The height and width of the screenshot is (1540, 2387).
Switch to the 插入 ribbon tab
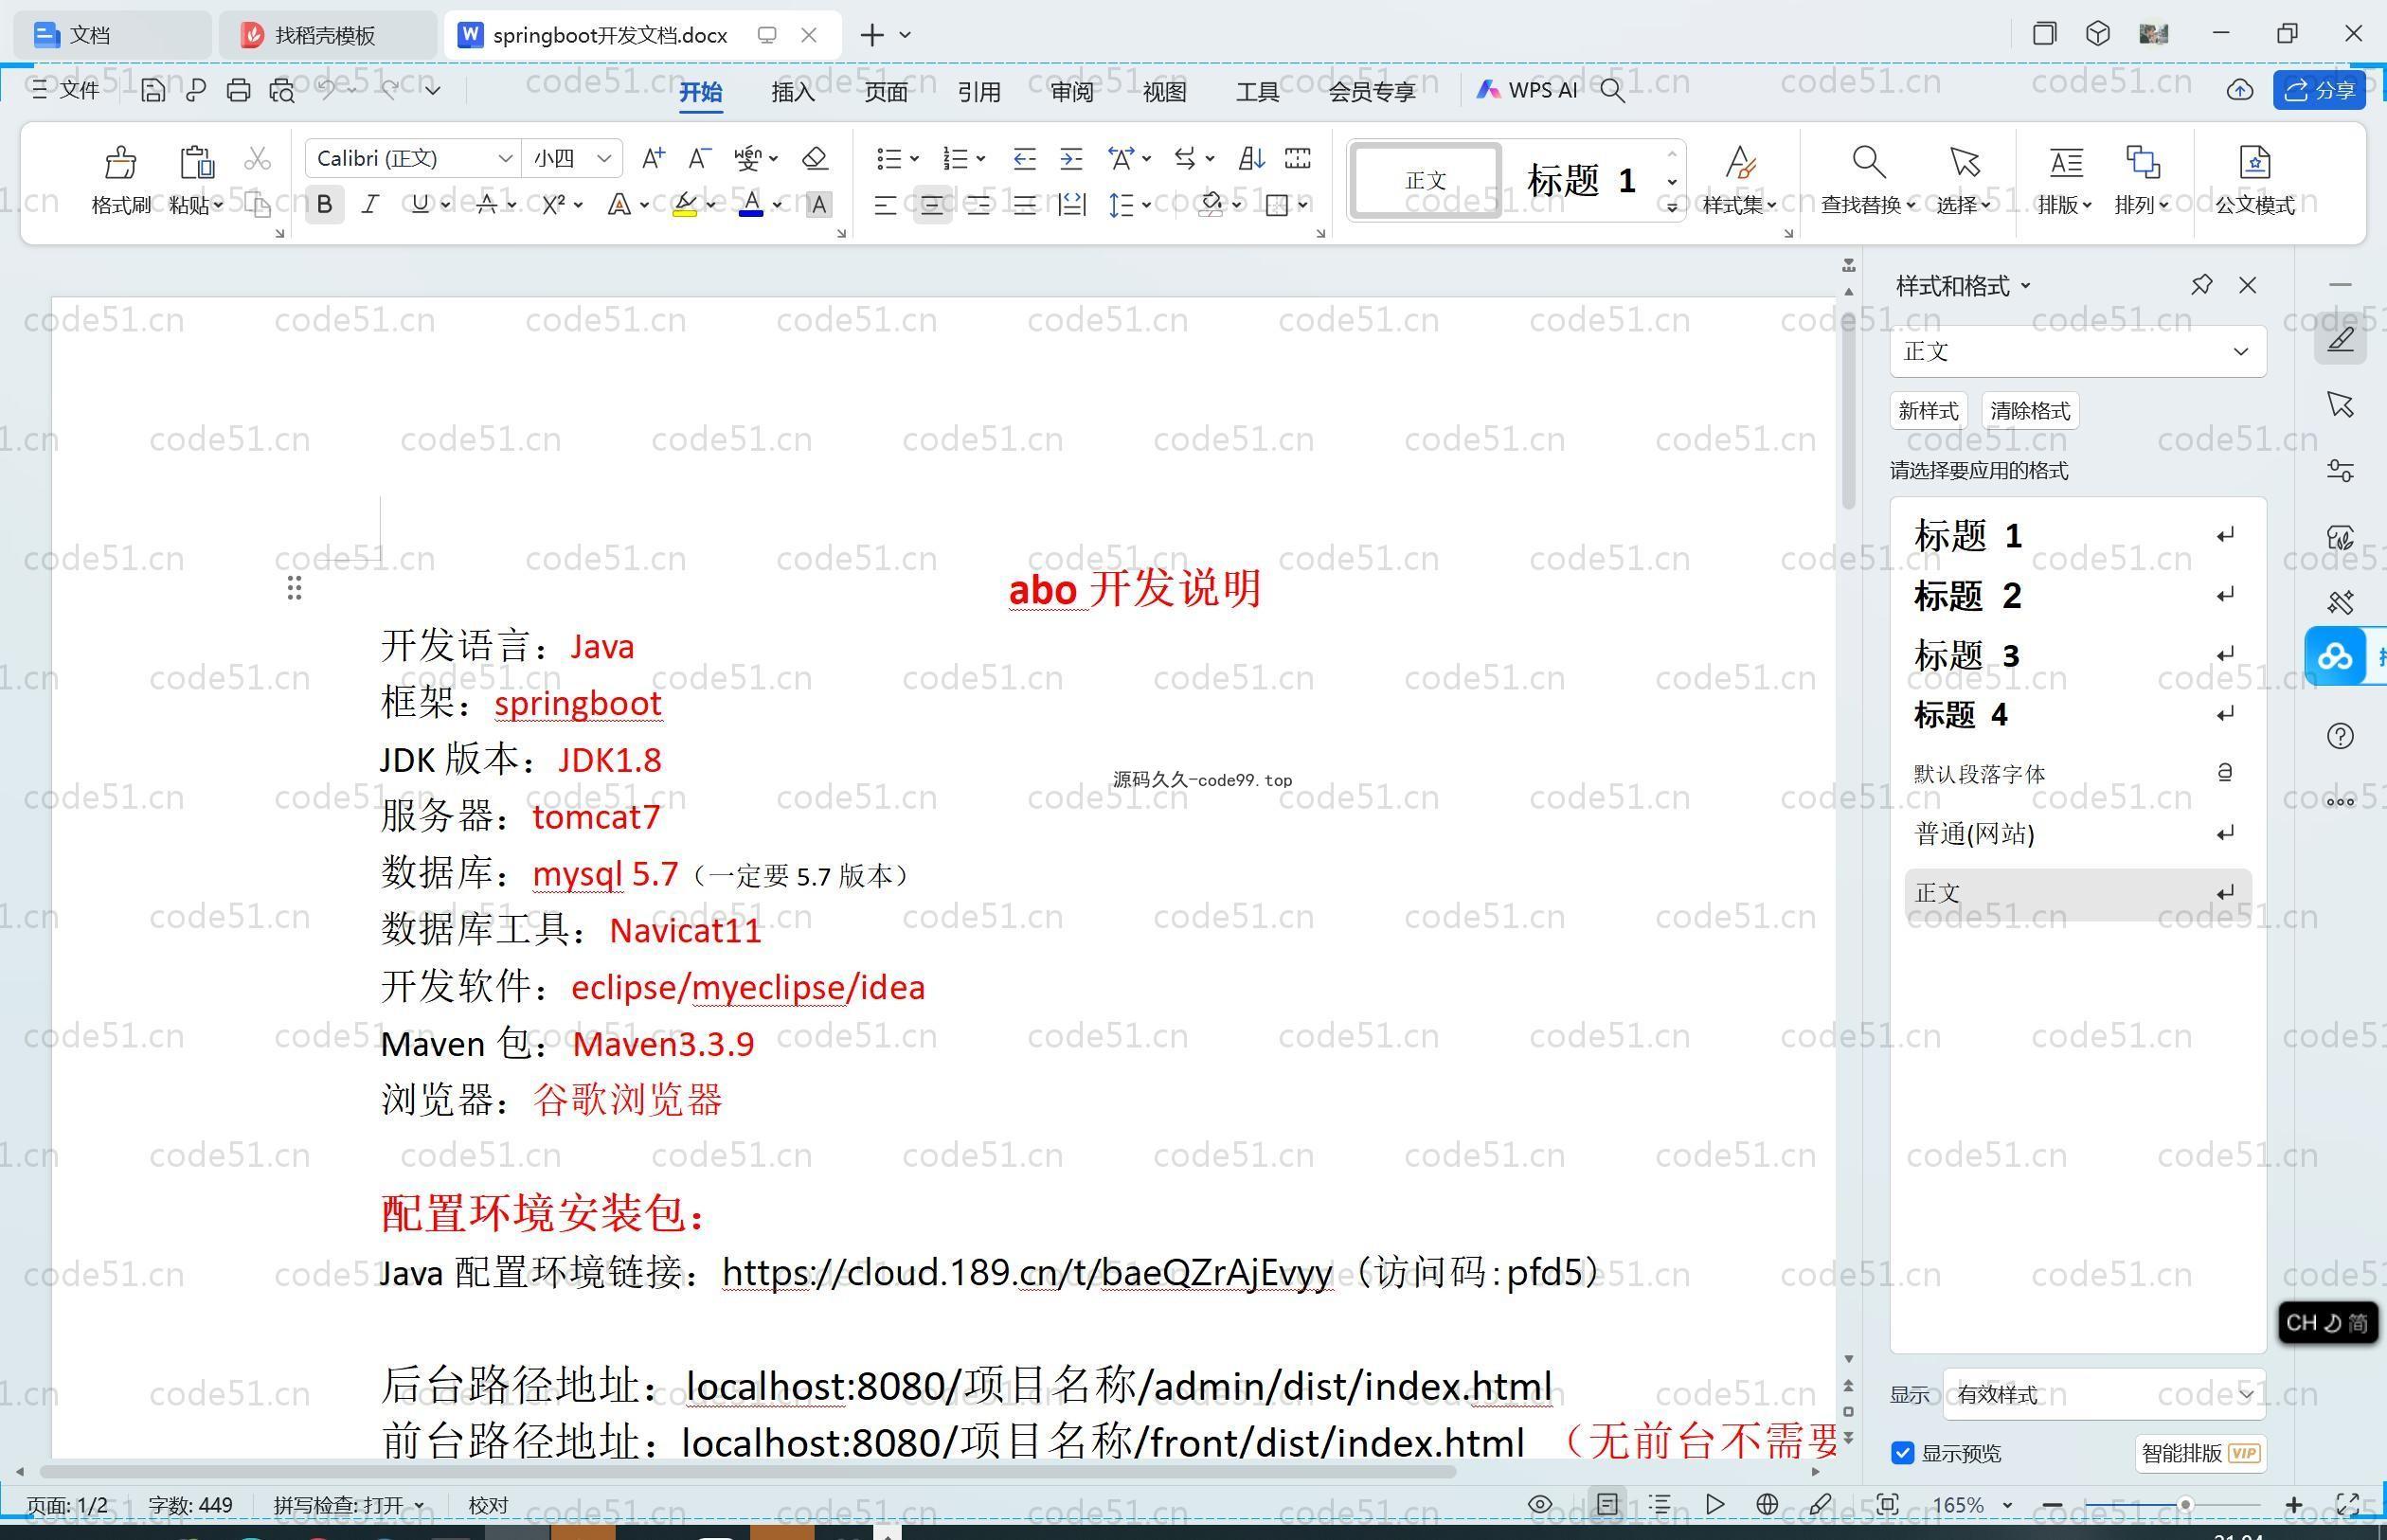click(x=793, y=91)
